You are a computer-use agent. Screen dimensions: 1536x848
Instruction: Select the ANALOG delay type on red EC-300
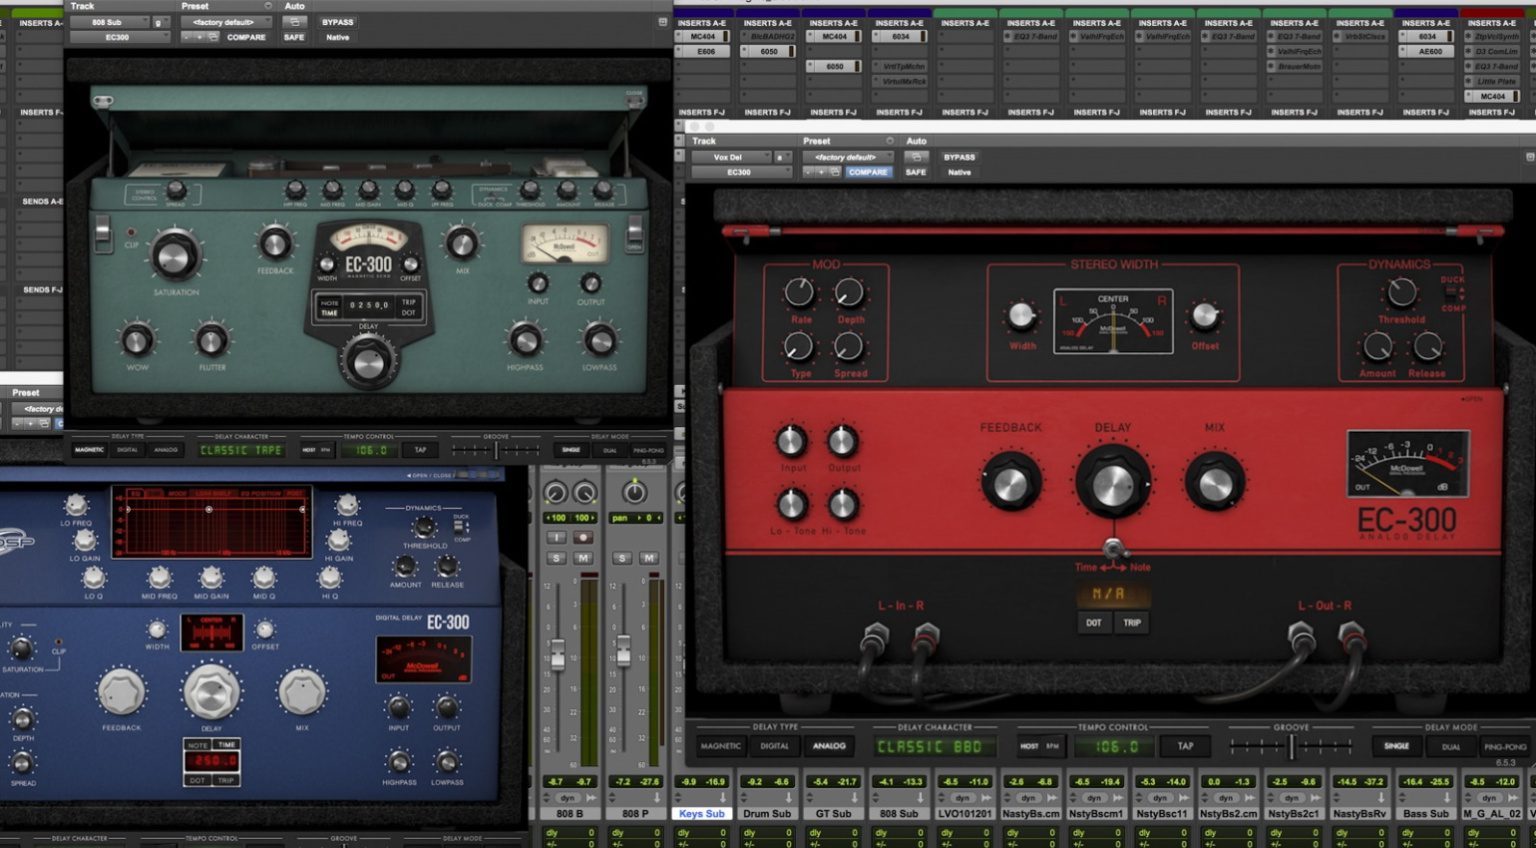829,745
